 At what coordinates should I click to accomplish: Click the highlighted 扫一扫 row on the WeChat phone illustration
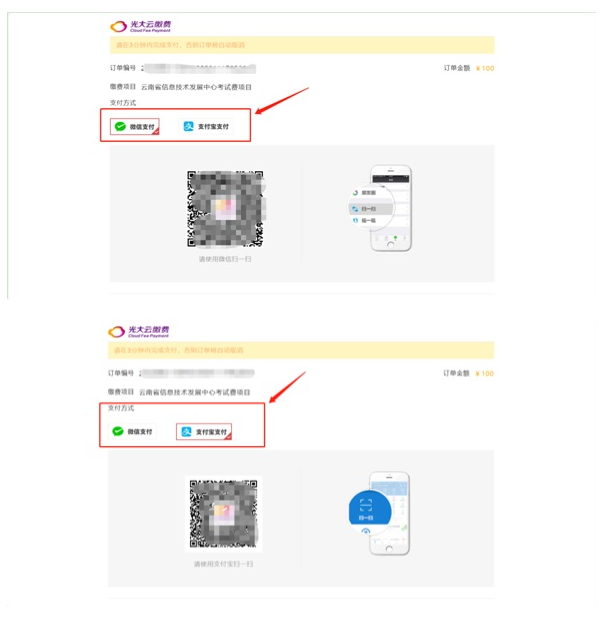(370, 209)
